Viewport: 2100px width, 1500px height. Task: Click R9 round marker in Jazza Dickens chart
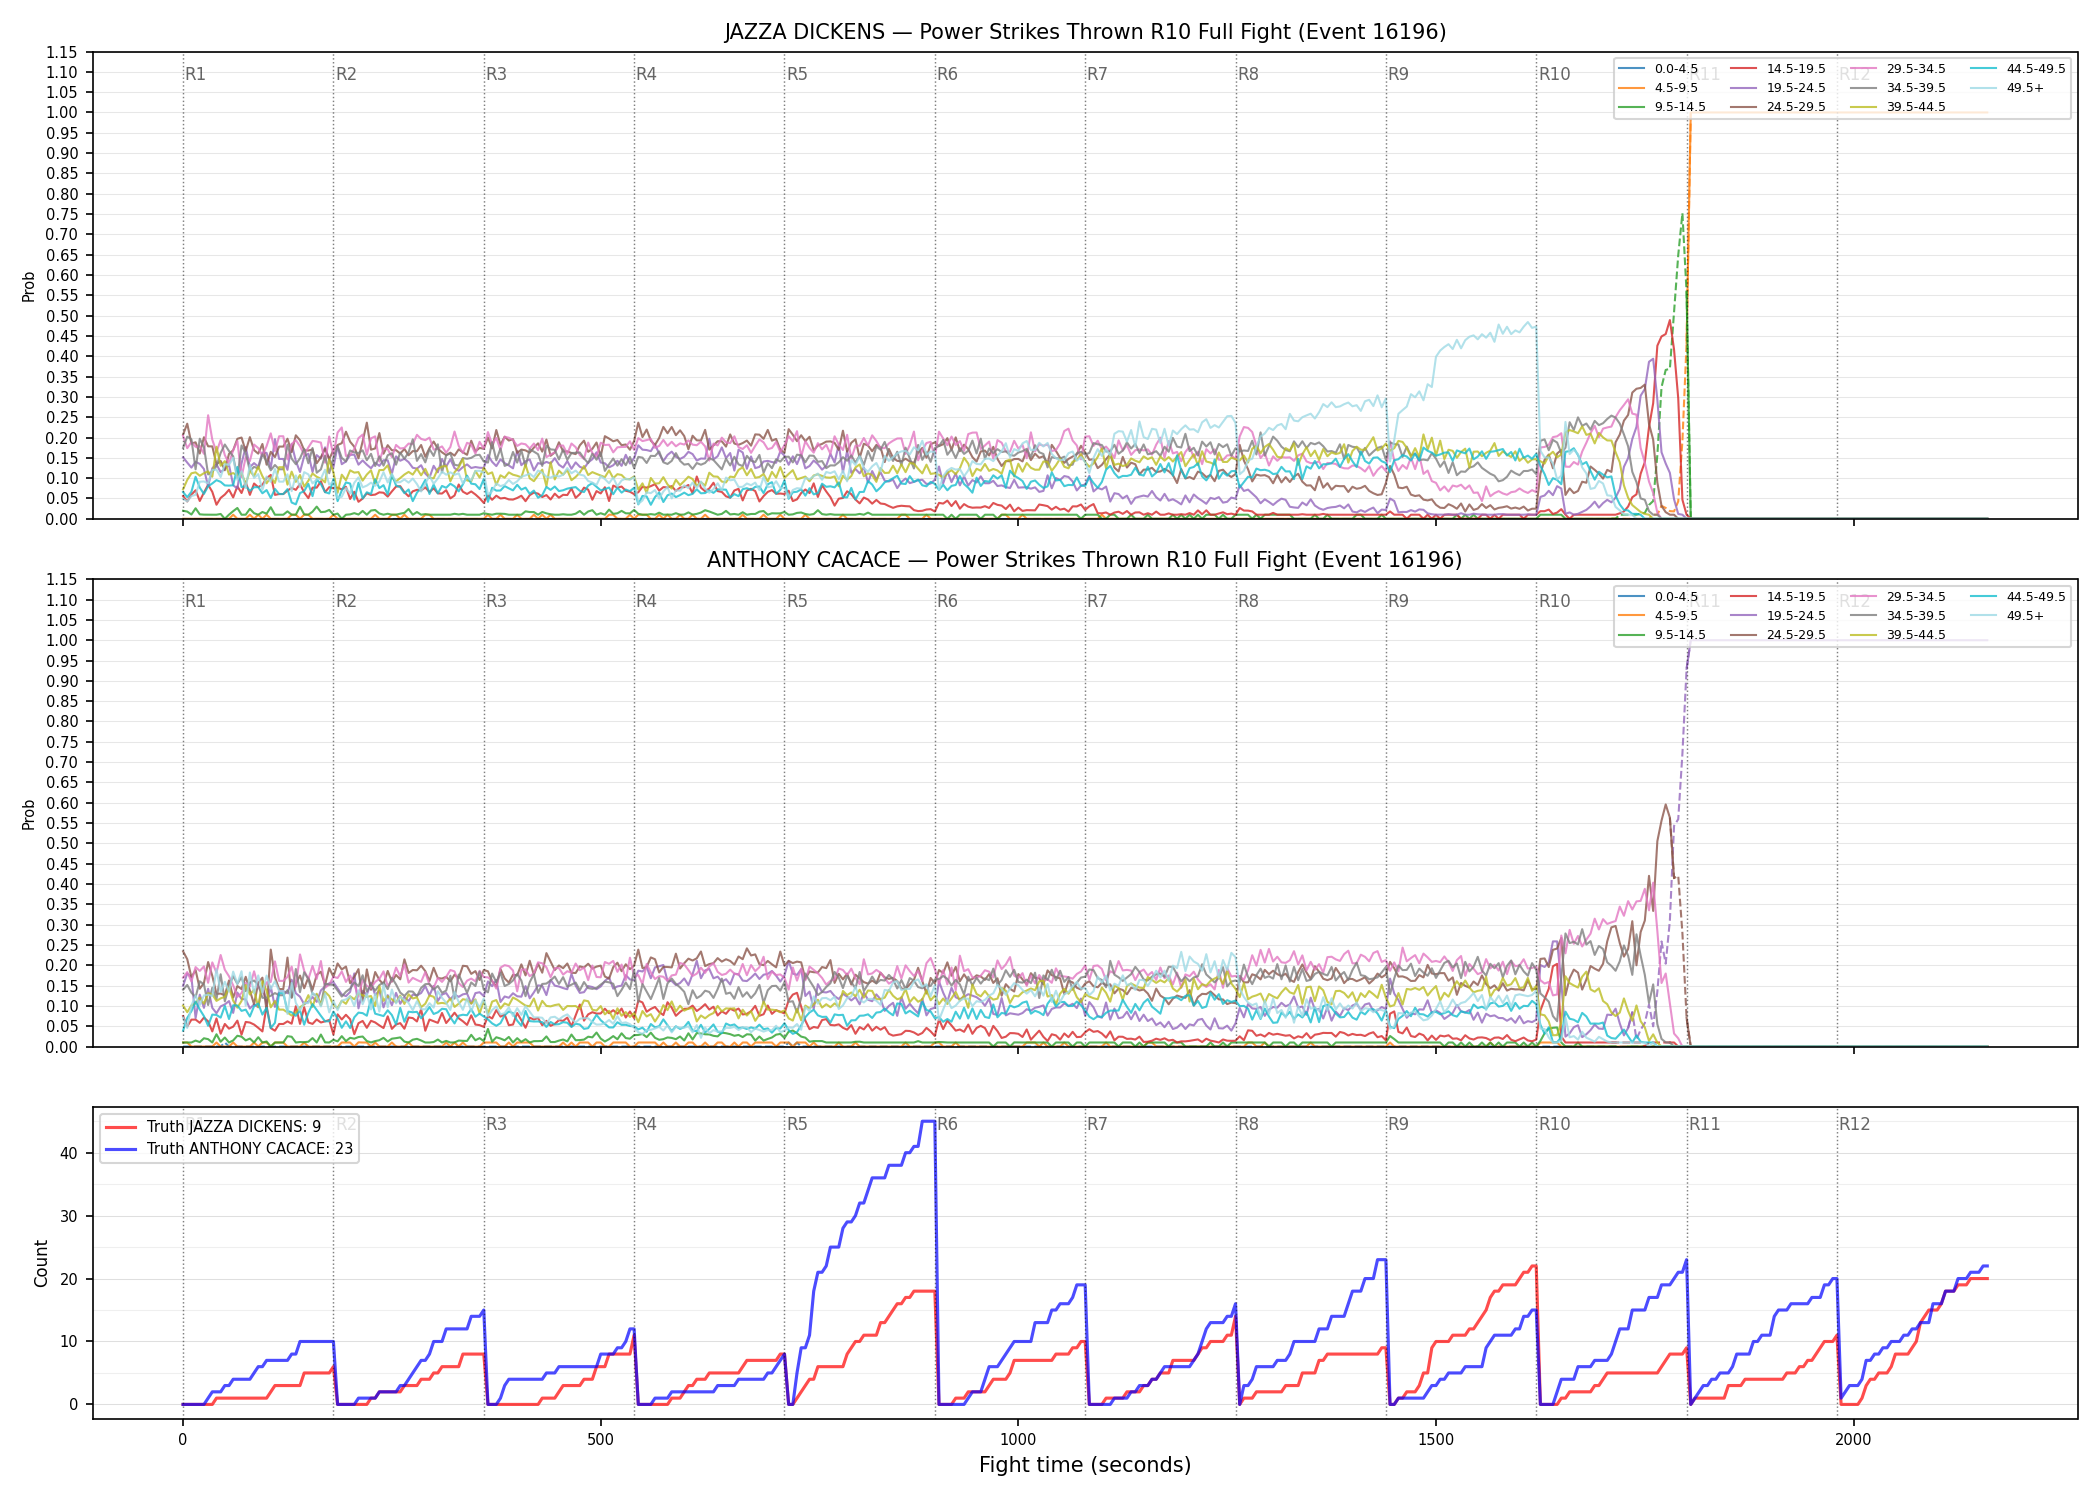(1398, 74)
